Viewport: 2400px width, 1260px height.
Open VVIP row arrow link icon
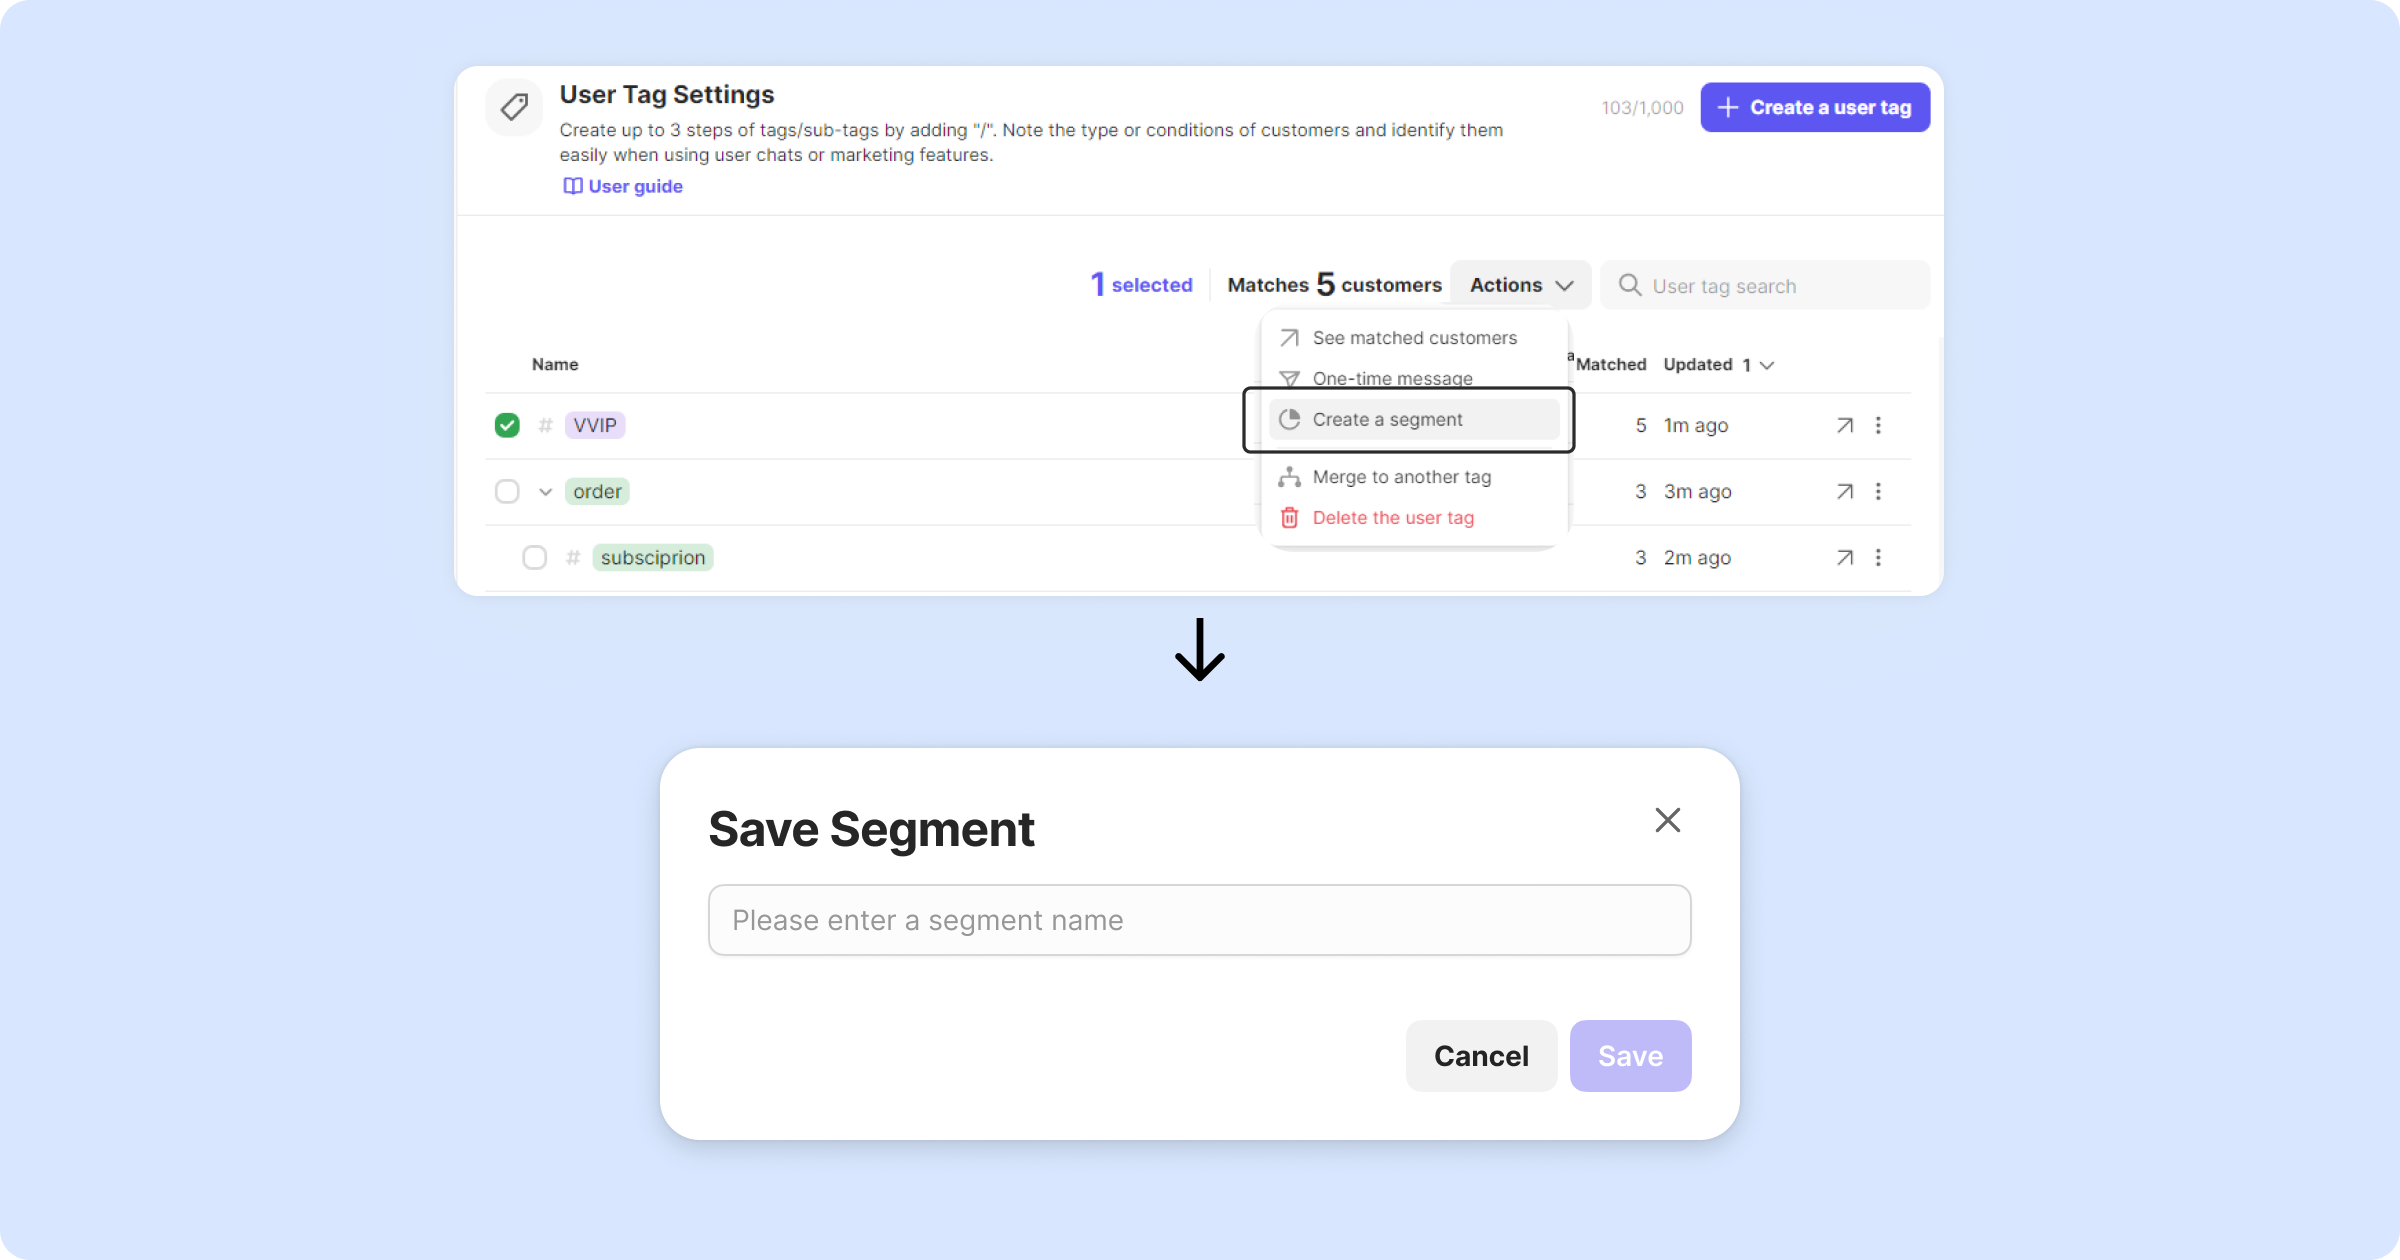pyautogui.click(x=1845, y=426)
